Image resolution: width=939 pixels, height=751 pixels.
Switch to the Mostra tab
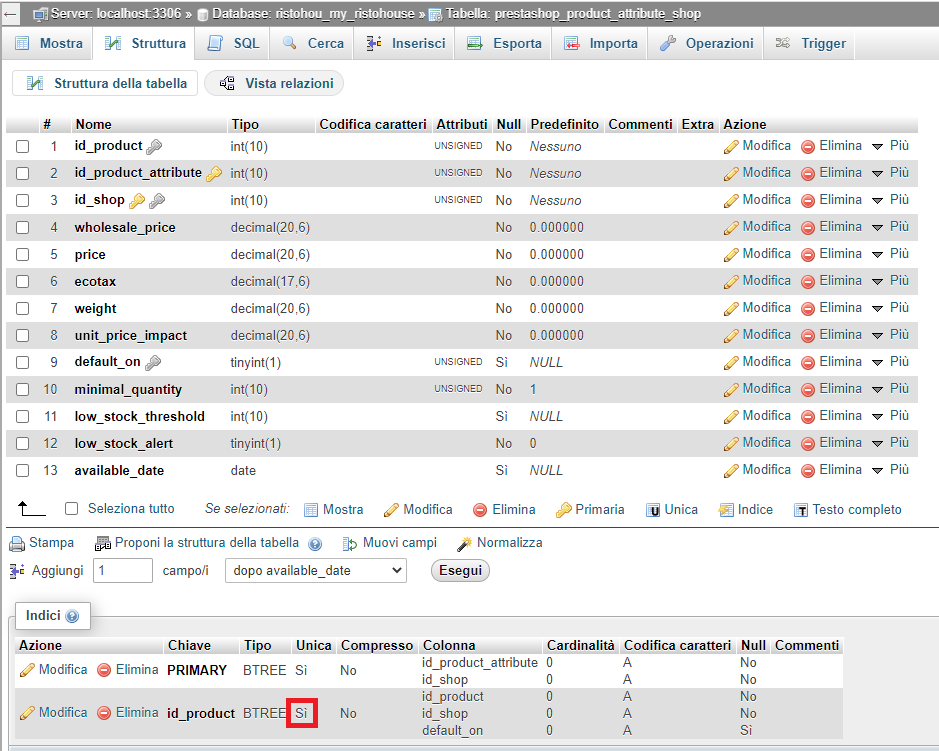pos(48,44)
